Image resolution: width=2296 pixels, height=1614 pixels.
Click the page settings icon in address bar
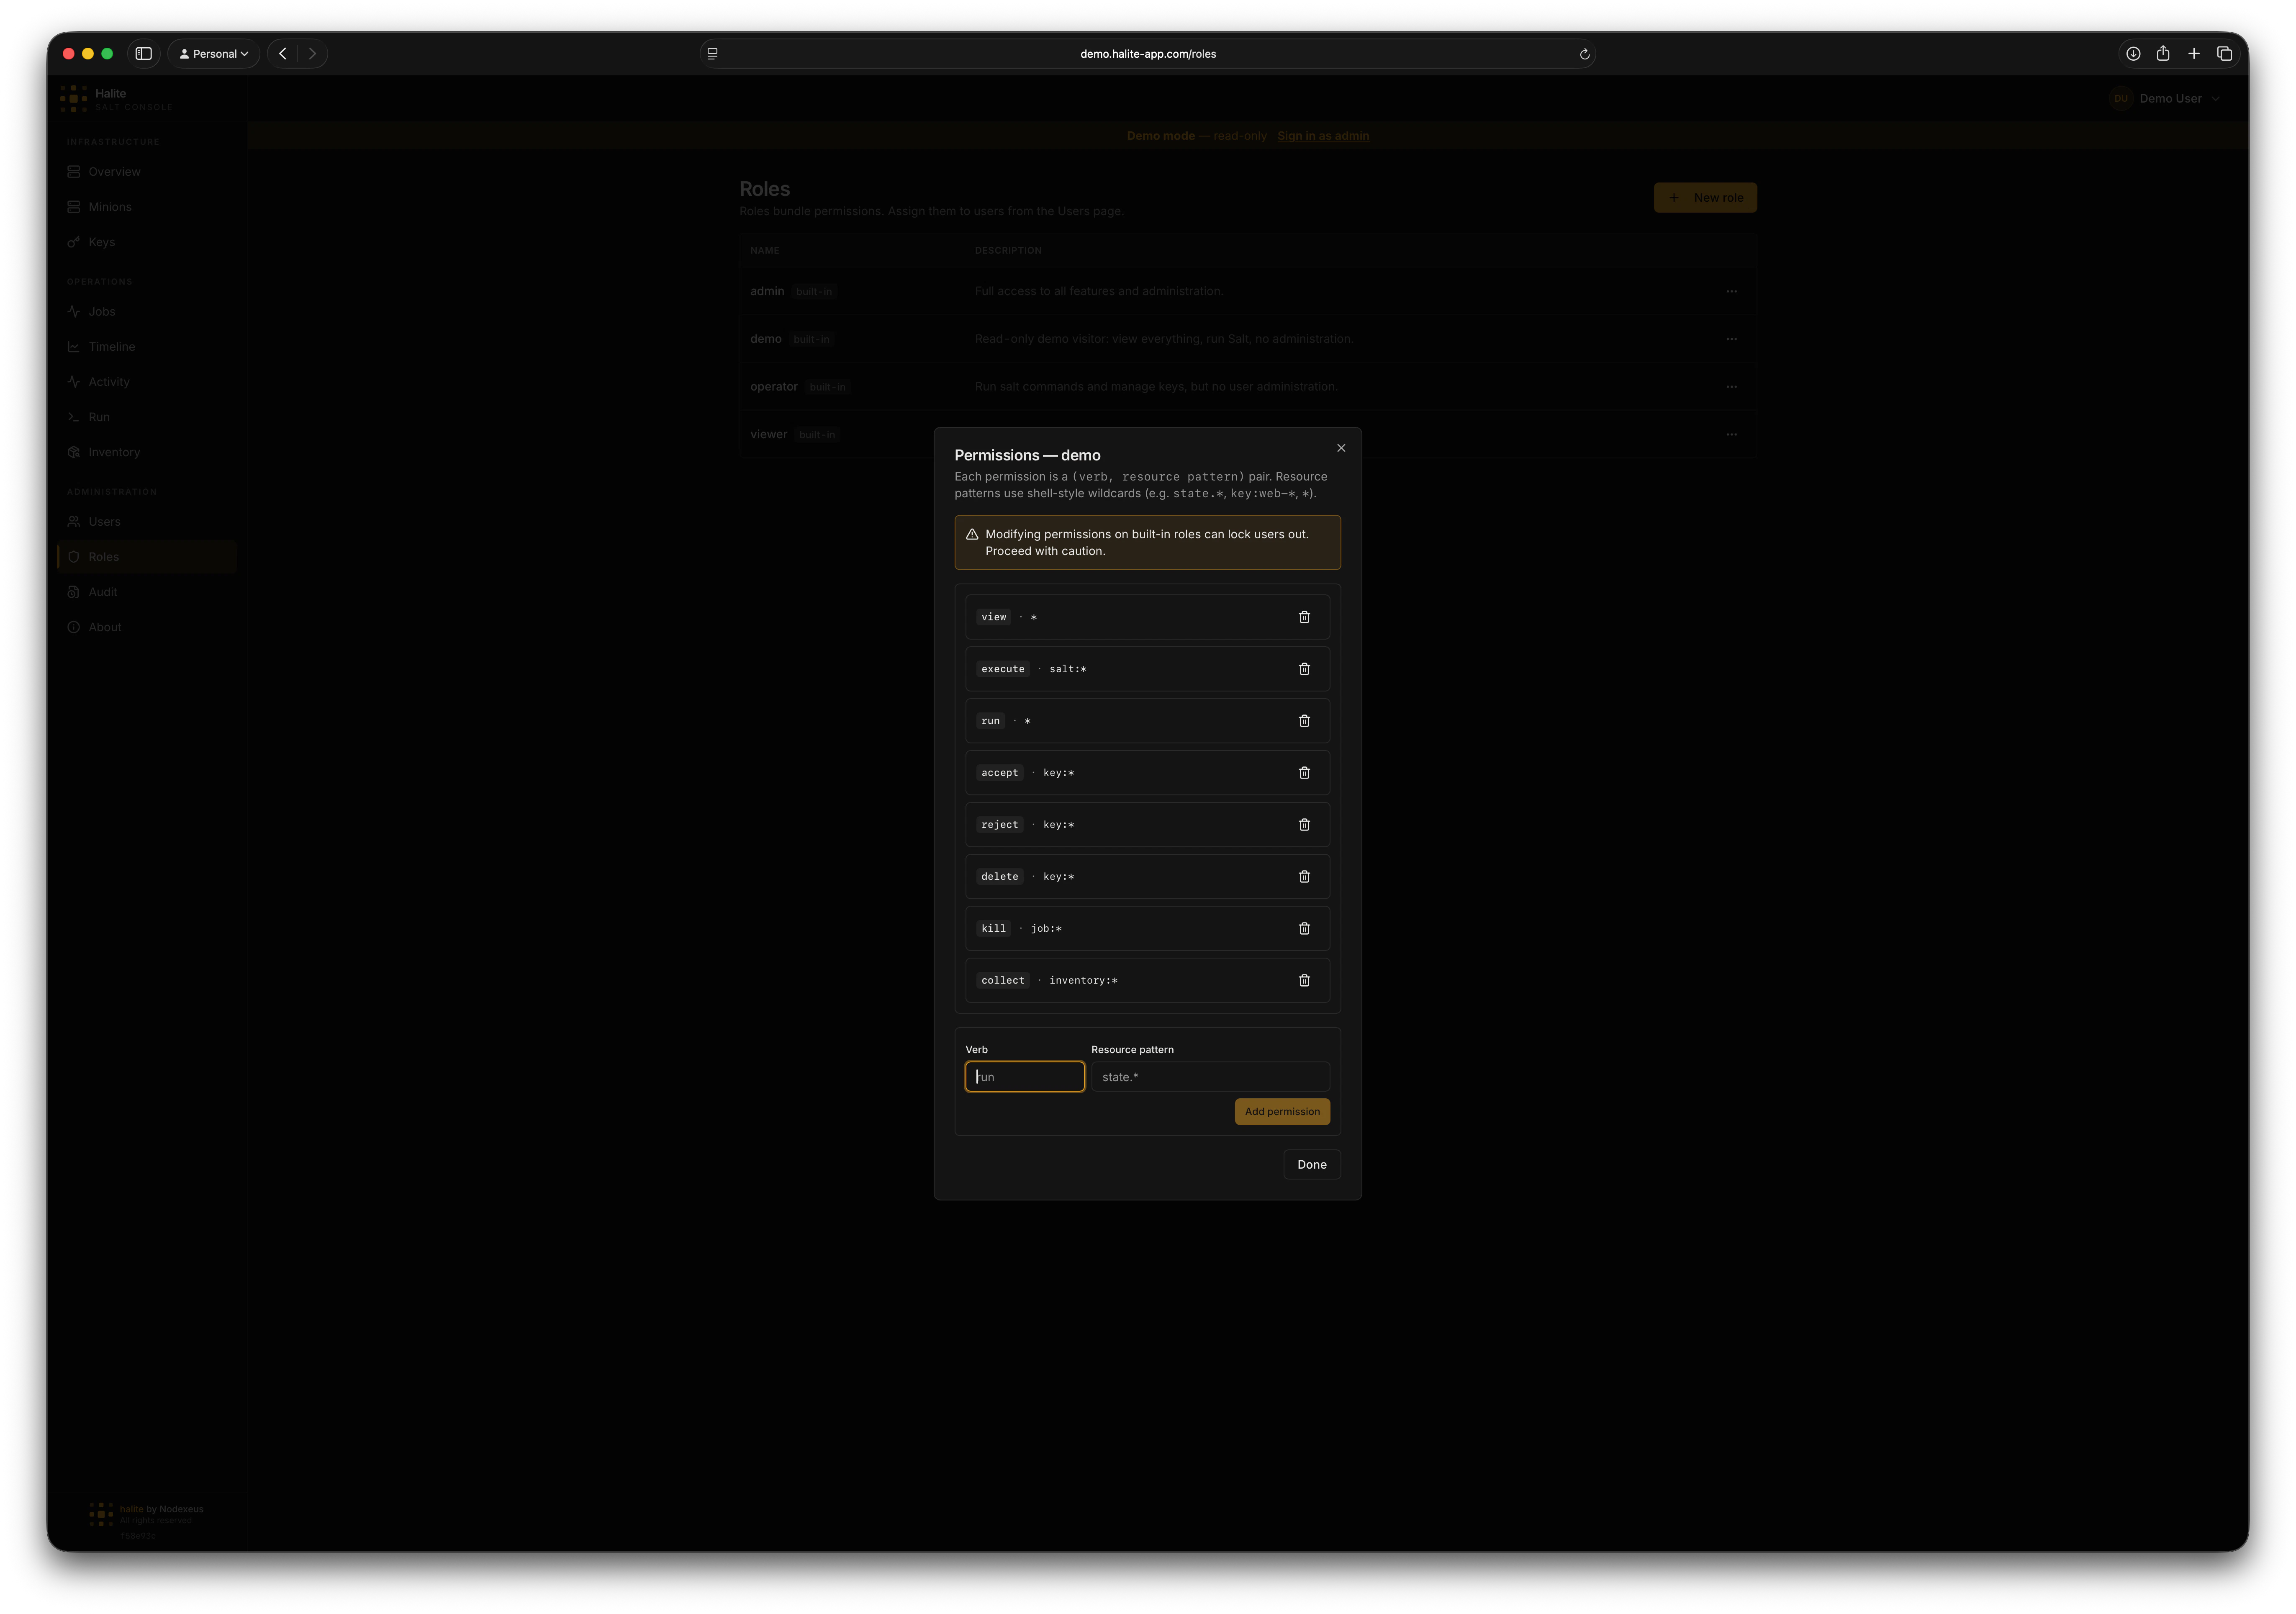(x=712, y=54)
